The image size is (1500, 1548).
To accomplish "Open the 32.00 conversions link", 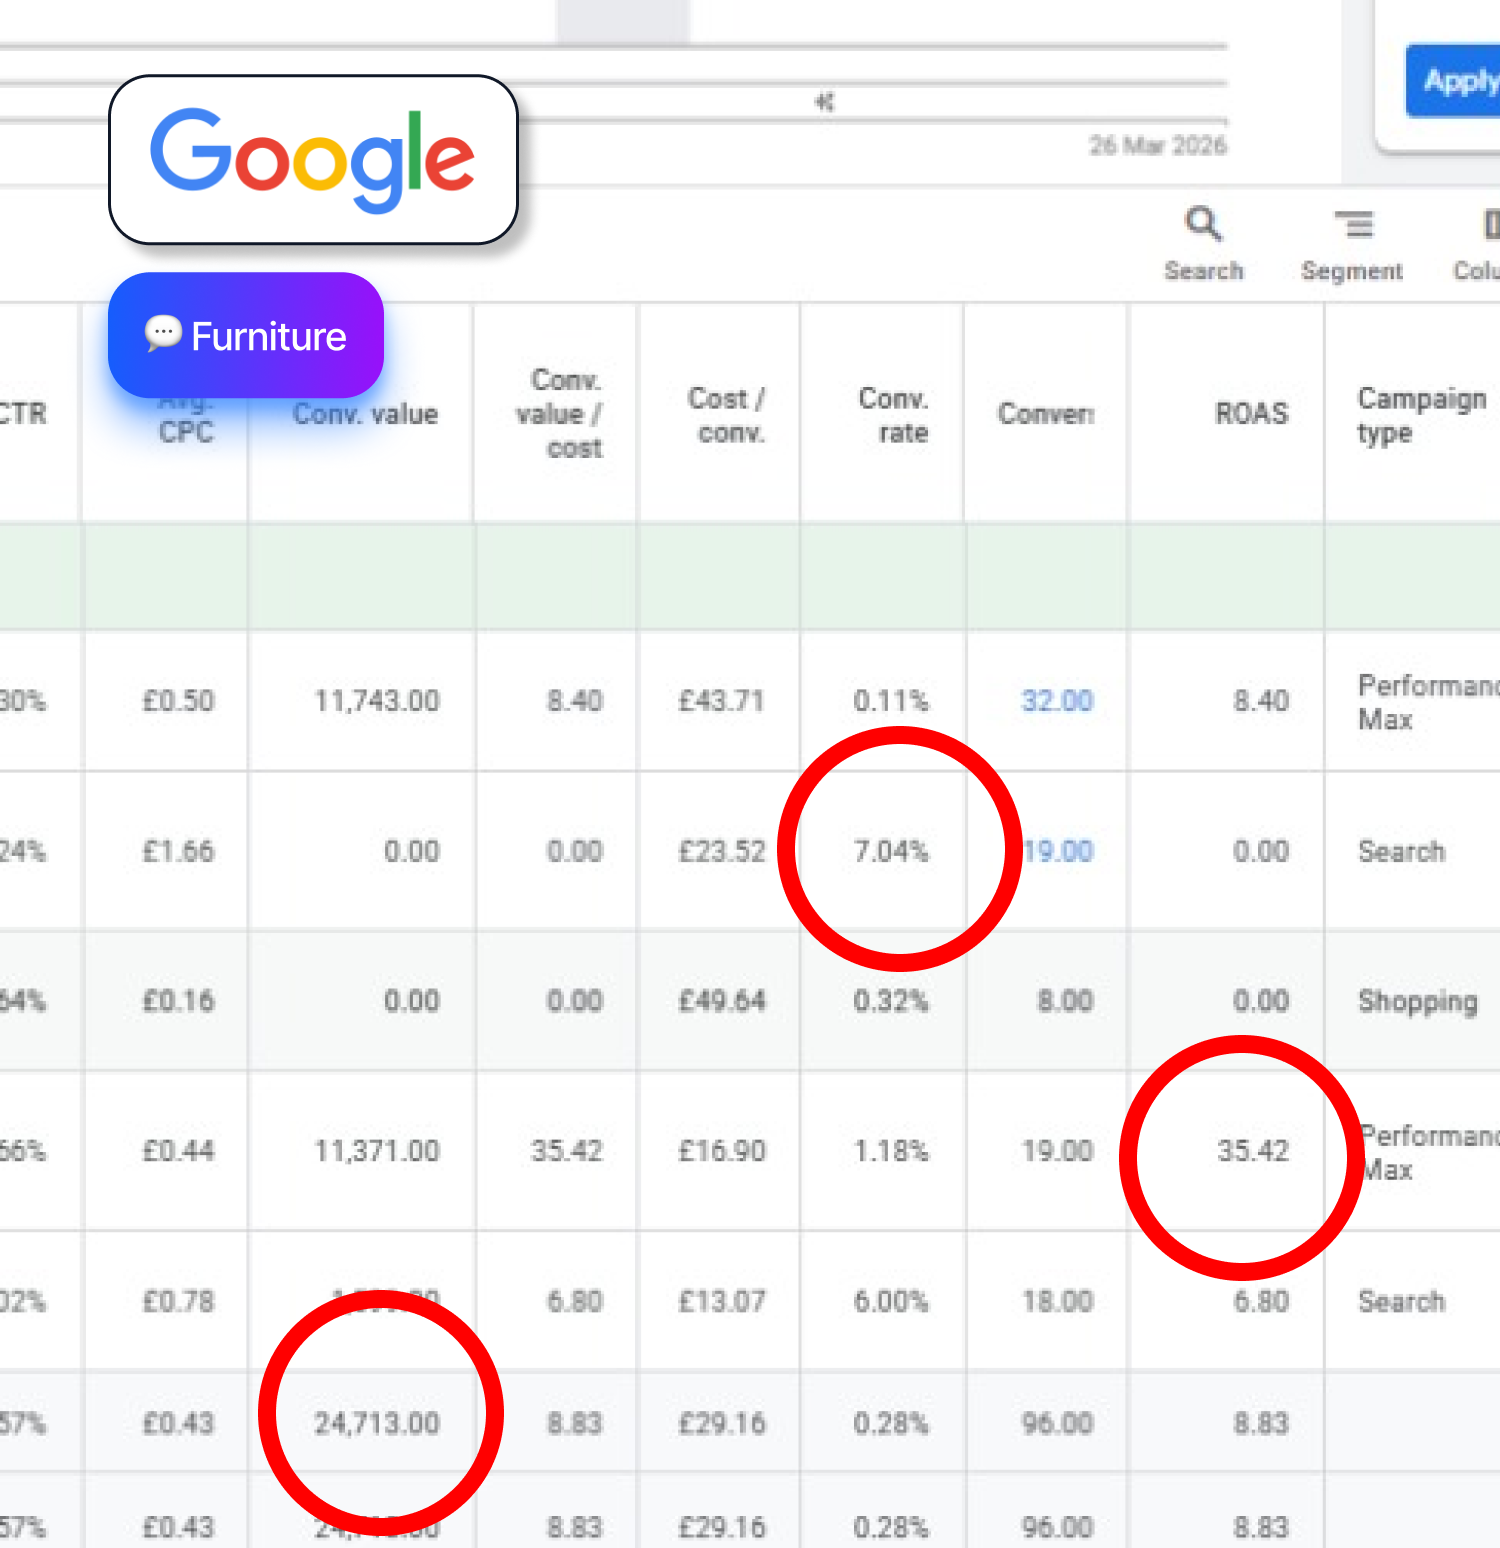I will 1057,701.
